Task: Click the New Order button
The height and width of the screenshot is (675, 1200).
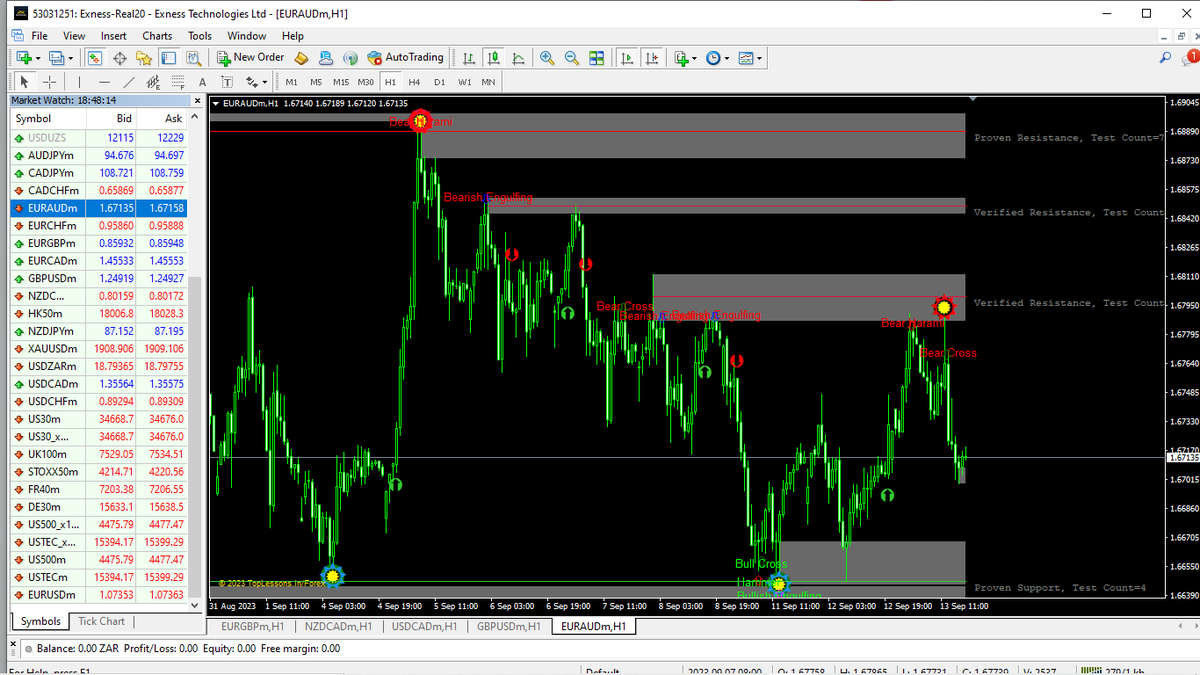Action: (251, 58)
